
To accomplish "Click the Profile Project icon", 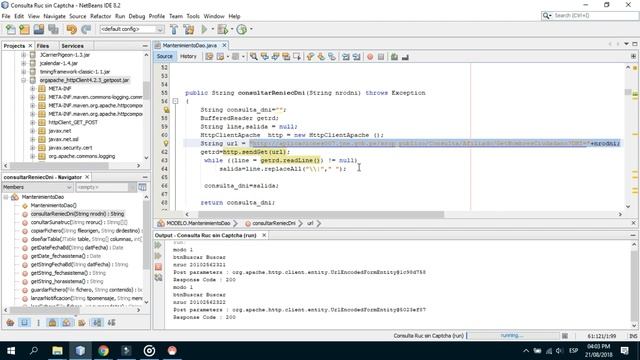I will (x=242, y=29).
